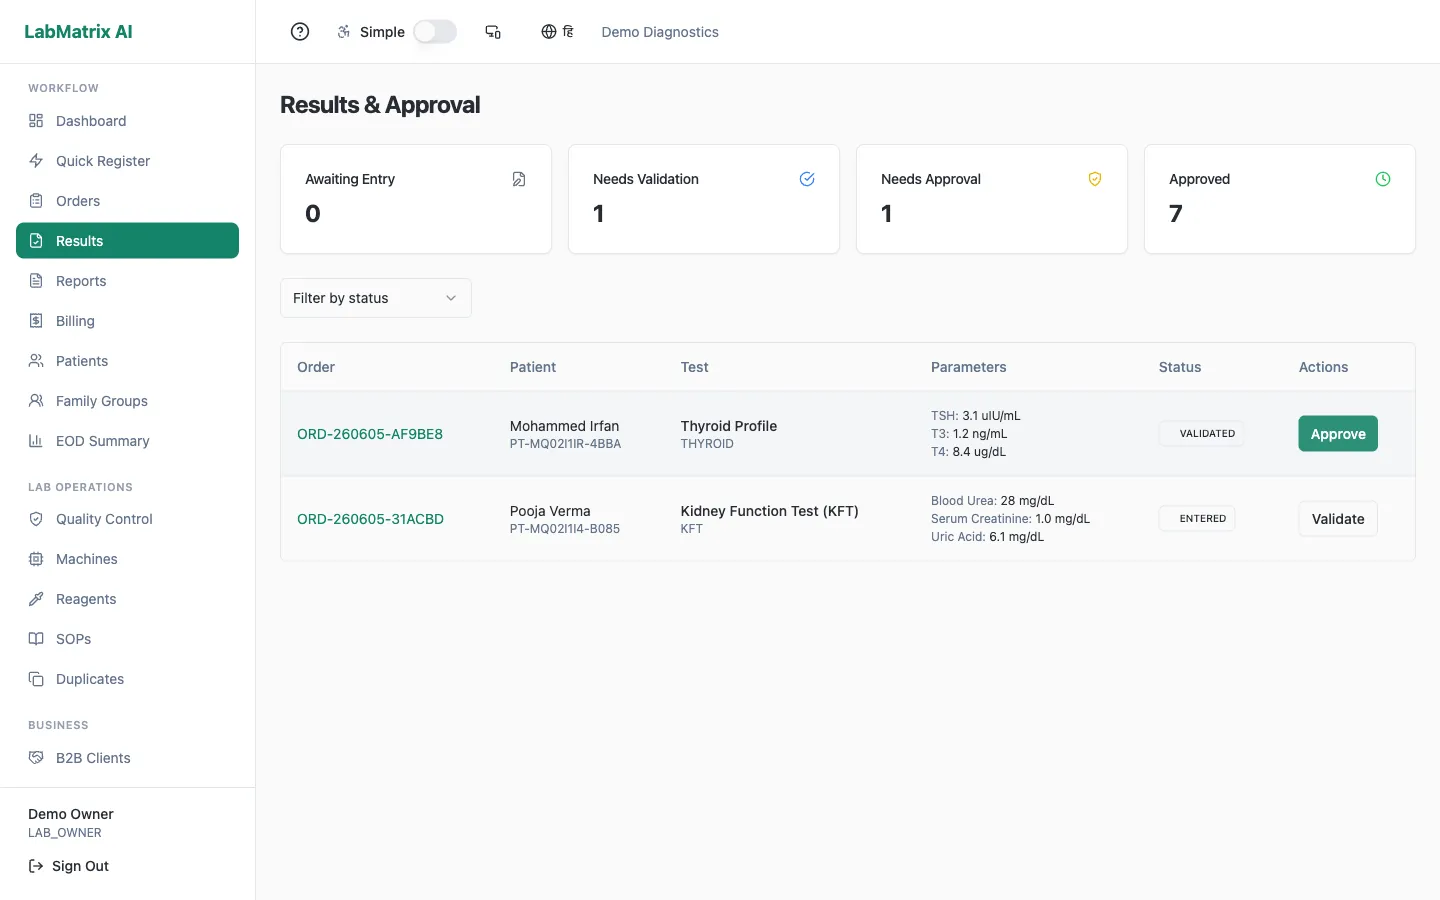
Task: Click Kidney Function Test (KFT) text
Action: pos(770,511)
